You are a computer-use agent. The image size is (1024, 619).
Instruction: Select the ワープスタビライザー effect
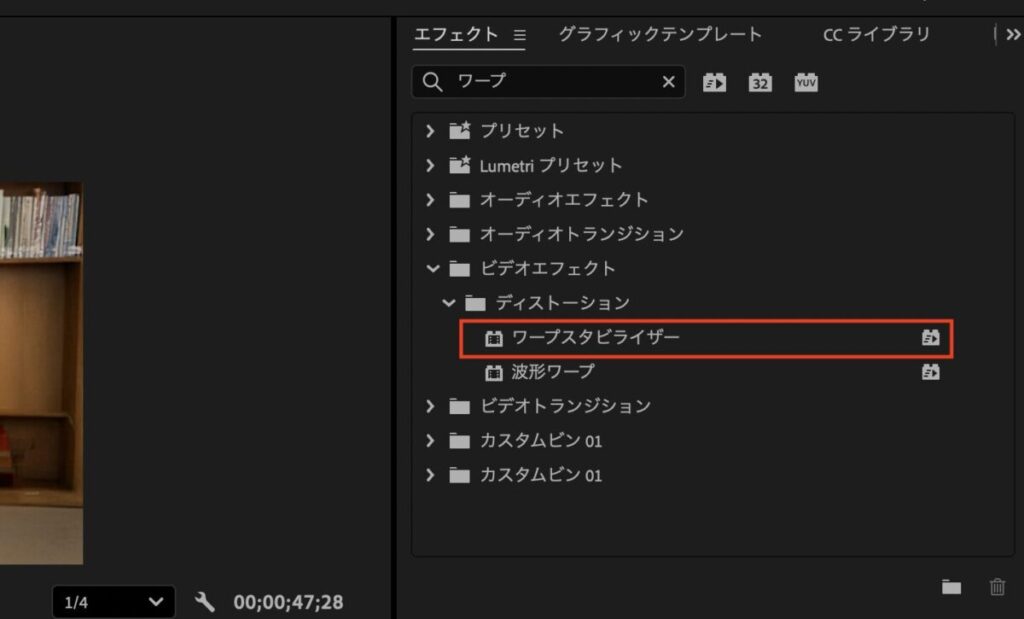coord(595,338)
